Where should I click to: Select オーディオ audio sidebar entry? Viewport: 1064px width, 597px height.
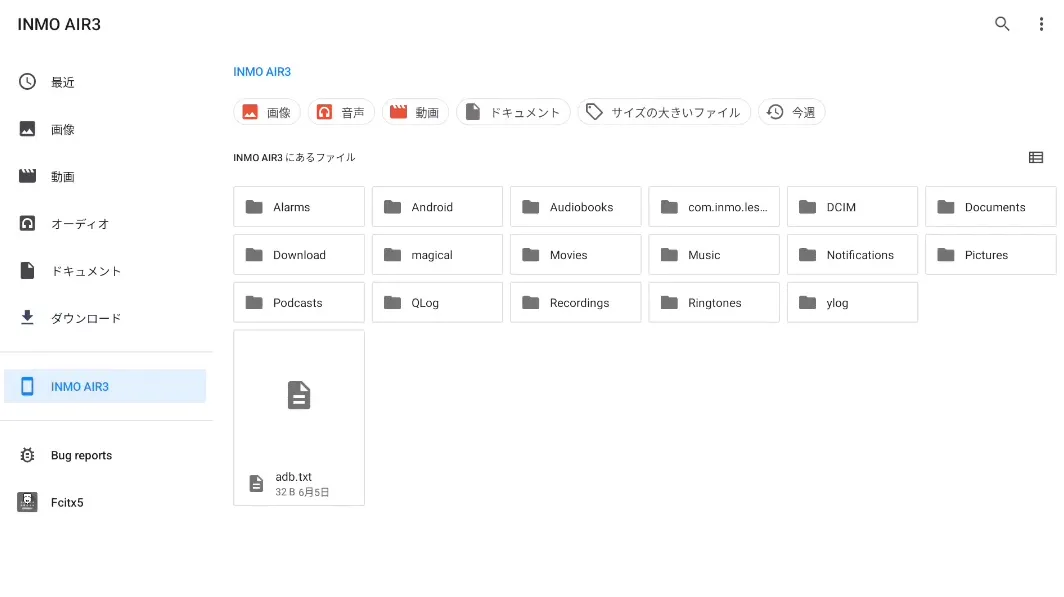(80, 224)
